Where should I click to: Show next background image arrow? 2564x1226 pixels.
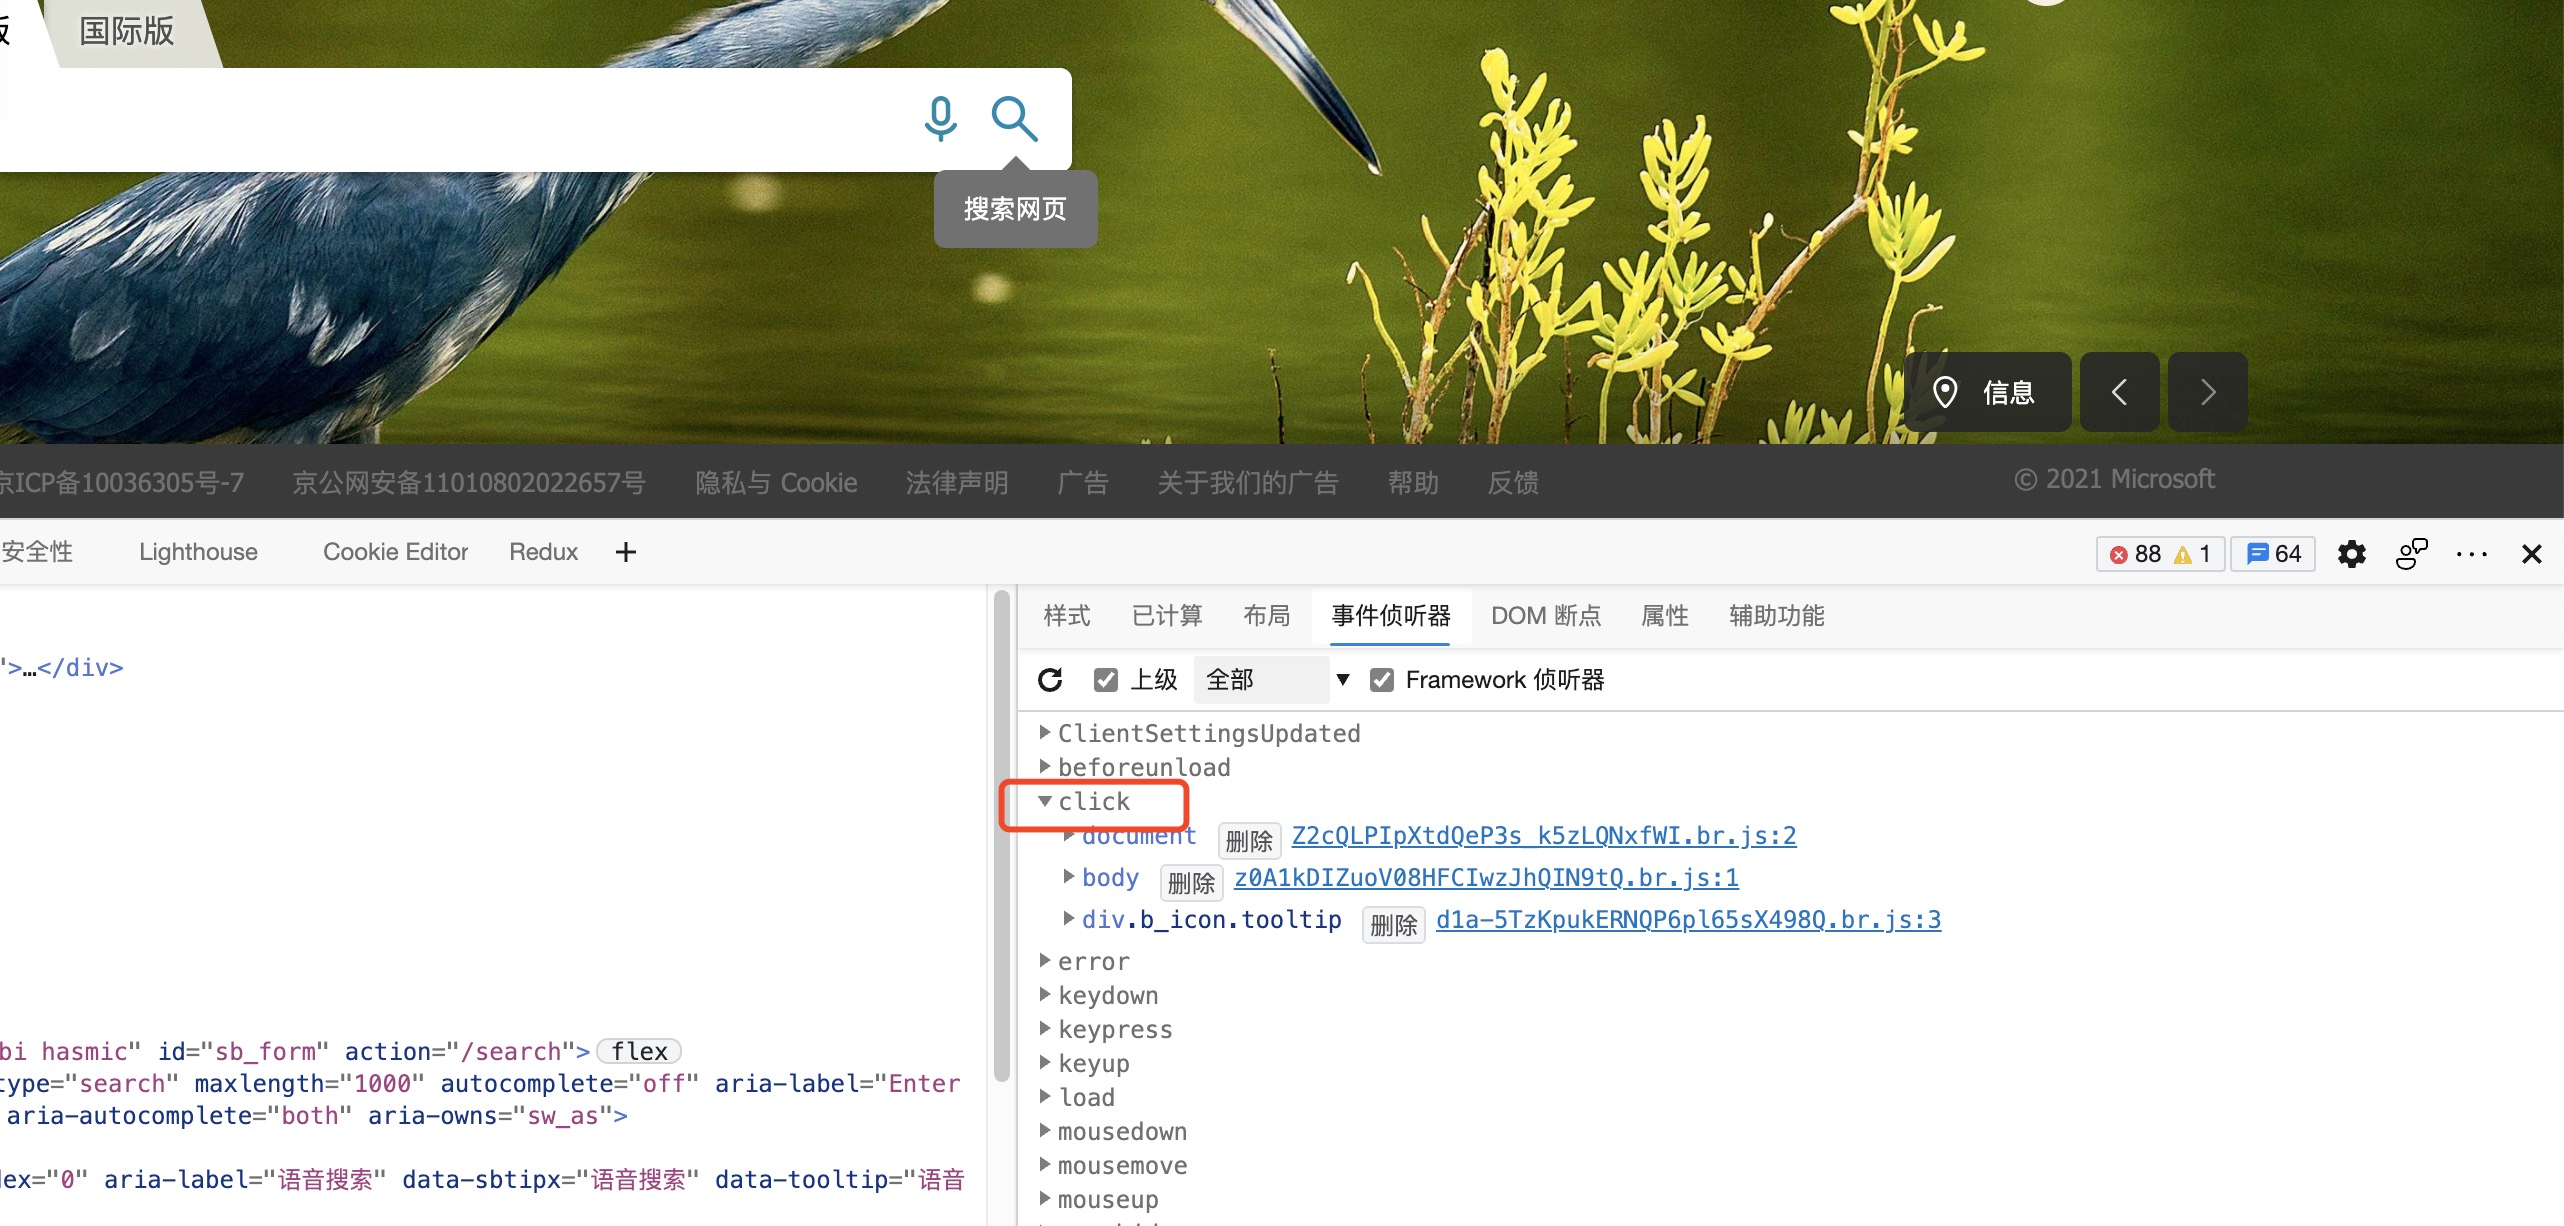pos(2207,392)
